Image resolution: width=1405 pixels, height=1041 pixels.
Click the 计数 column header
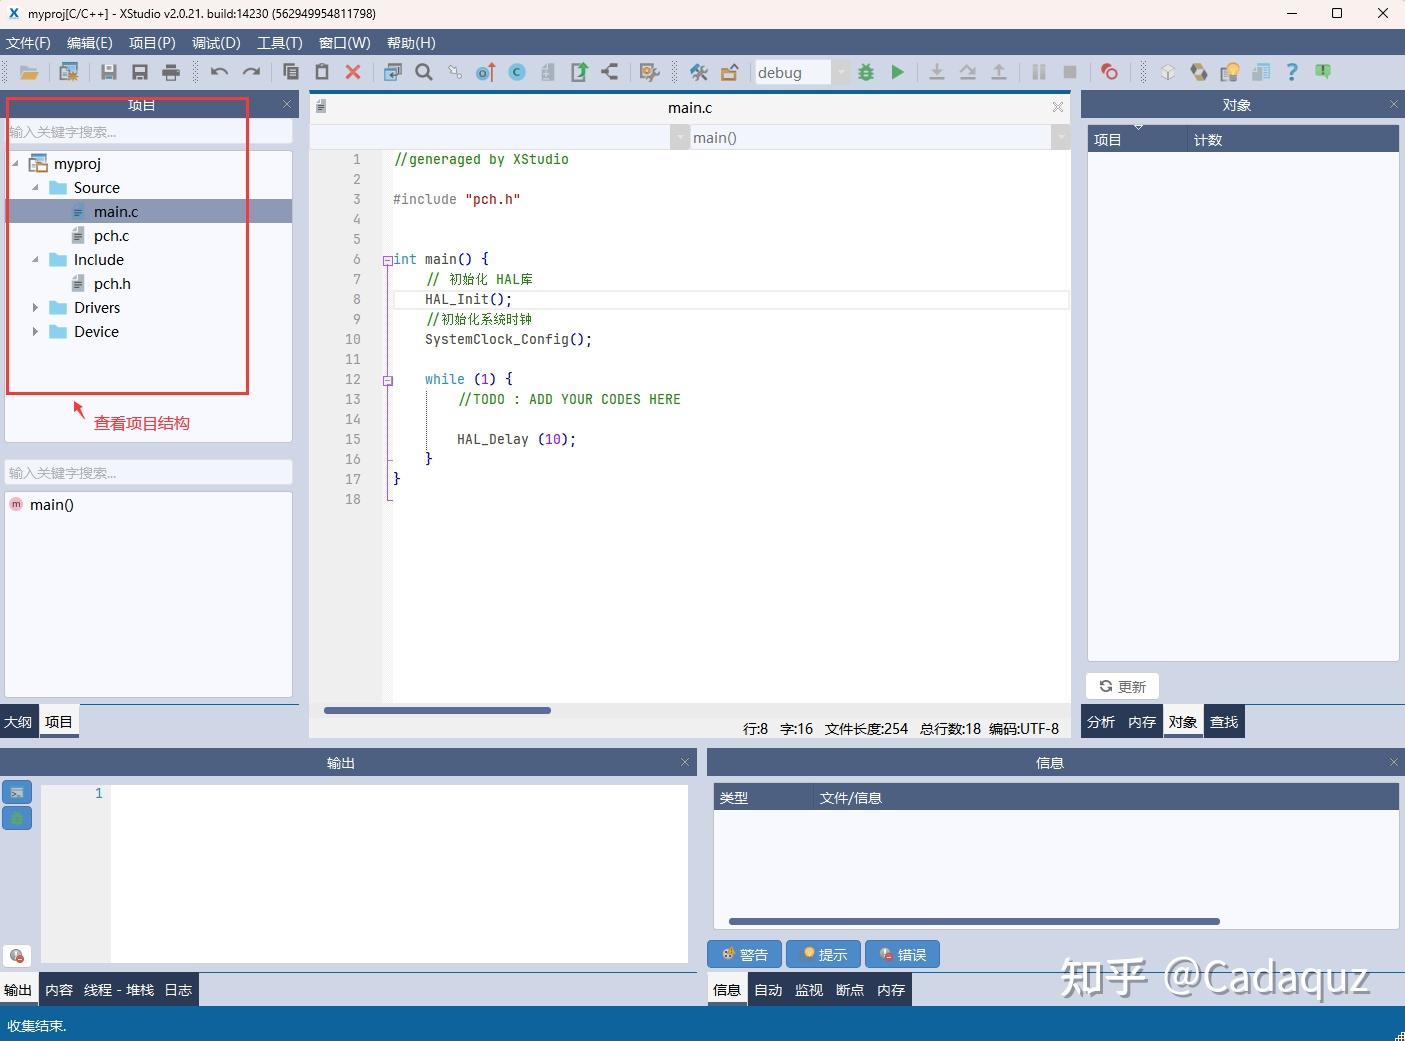1208,140
